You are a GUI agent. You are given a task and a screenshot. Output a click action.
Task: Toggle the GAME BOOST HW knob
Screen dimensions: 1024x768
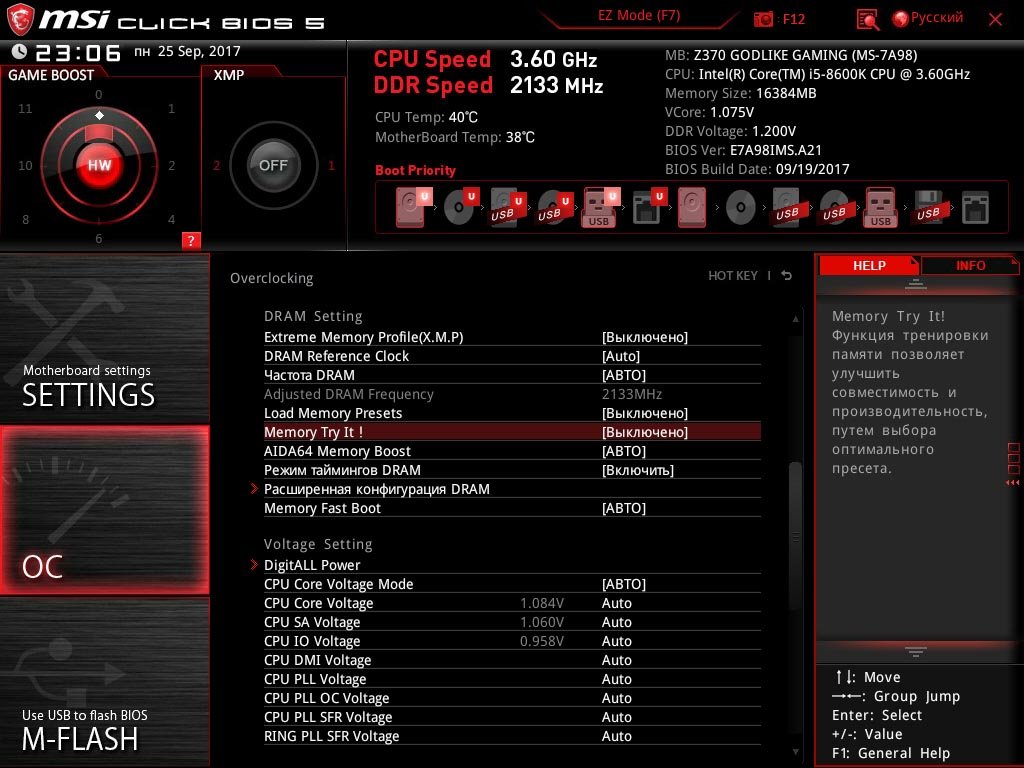click(x=99, y=165)
